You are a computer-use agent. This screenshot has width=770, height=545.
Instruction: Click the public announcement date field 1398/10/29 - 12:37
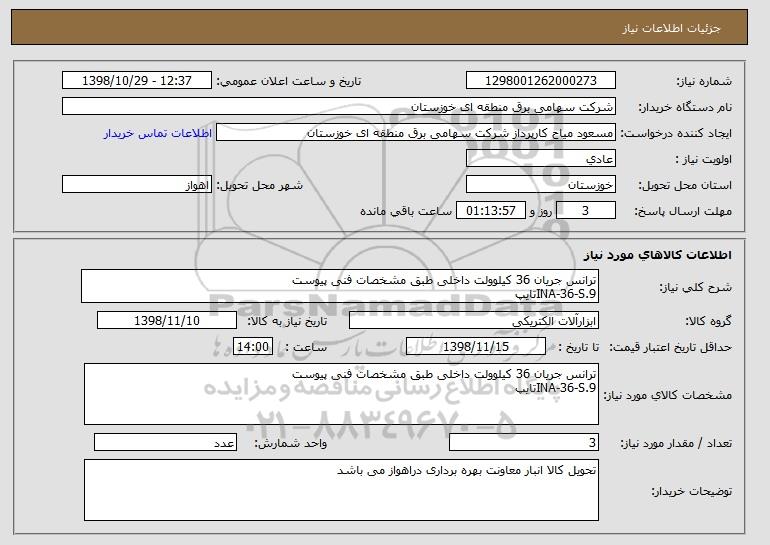click(137, 81)
